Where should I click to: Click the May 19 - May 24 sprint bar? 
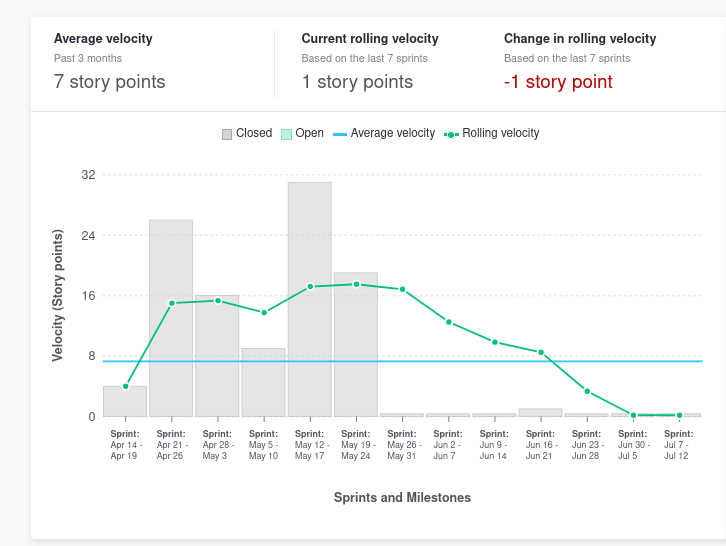356,345
